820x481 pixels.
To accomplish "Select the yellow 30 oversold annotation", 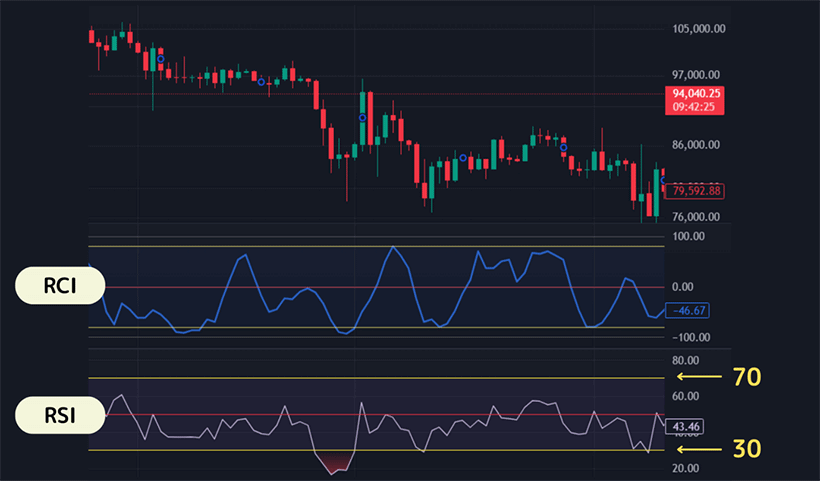I will [746, 449].
